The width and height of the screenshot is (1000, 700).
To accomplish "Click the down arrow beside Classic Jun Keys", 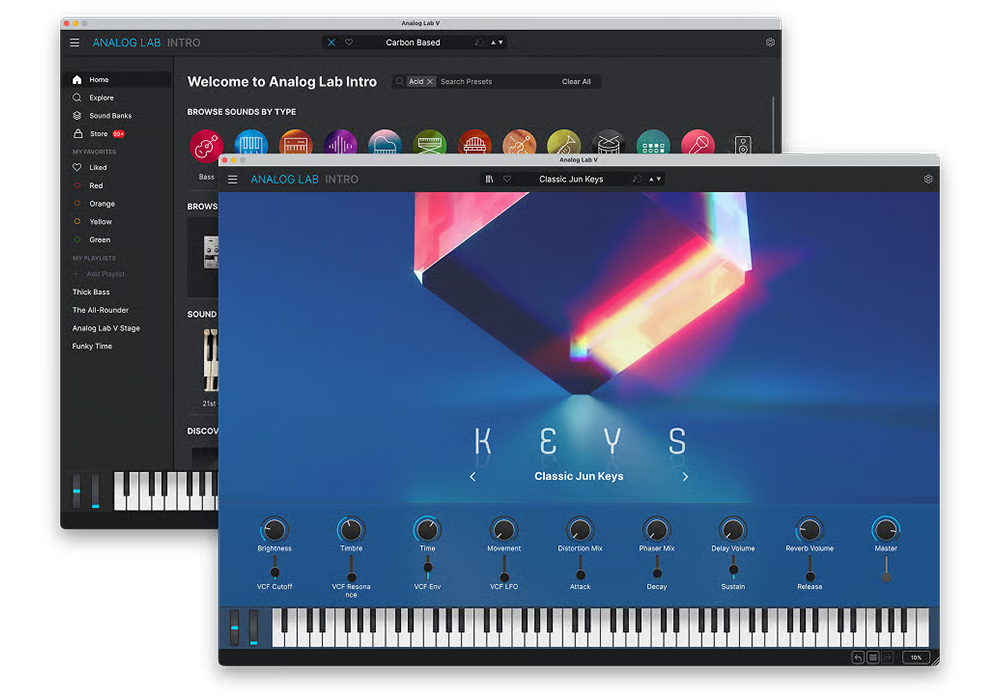I will click(x=659, y=179).
